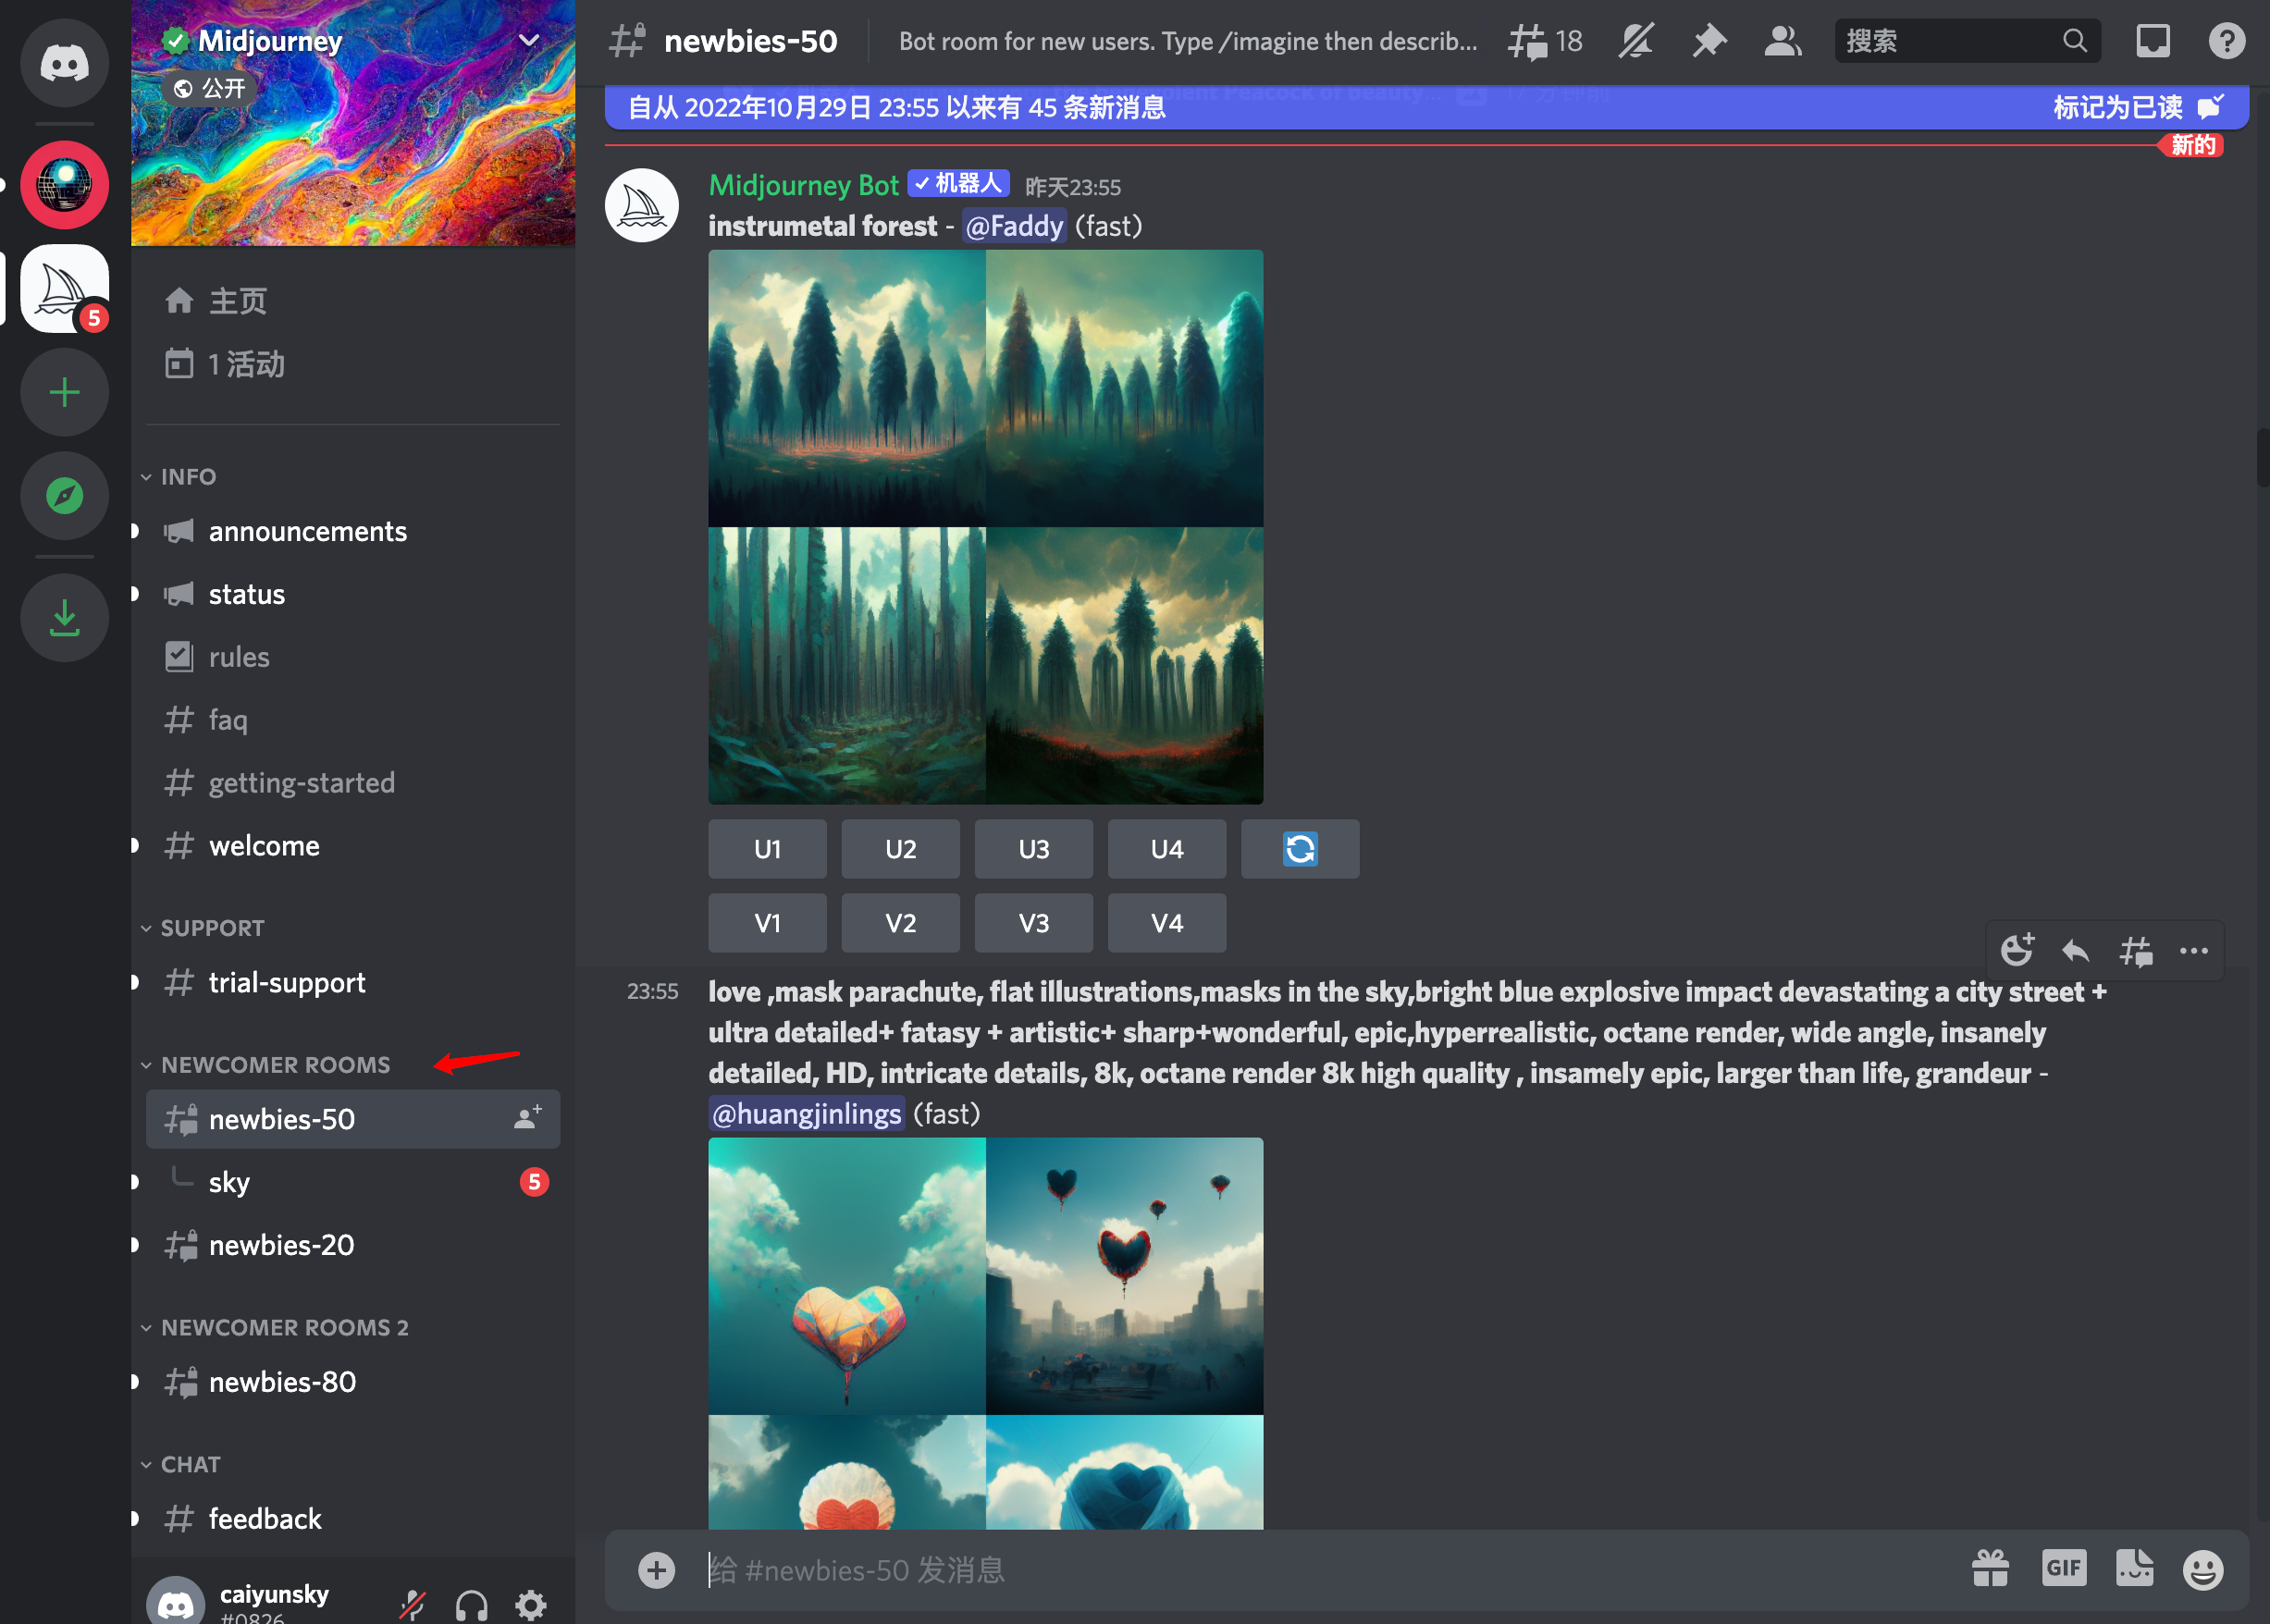
Task: Open more options ellipsis on message
Action: (2194, 950)
